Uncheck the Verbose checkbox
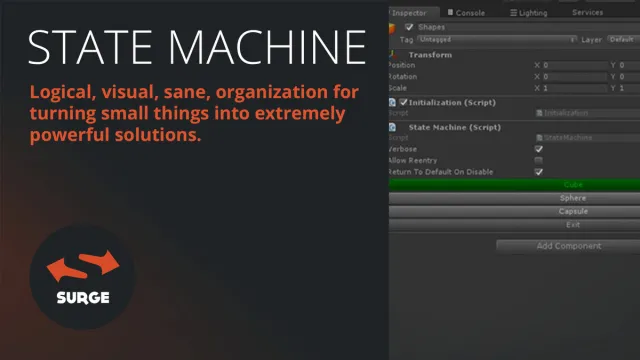The width and height of the screenshot is (640, 360). [539, 149]
